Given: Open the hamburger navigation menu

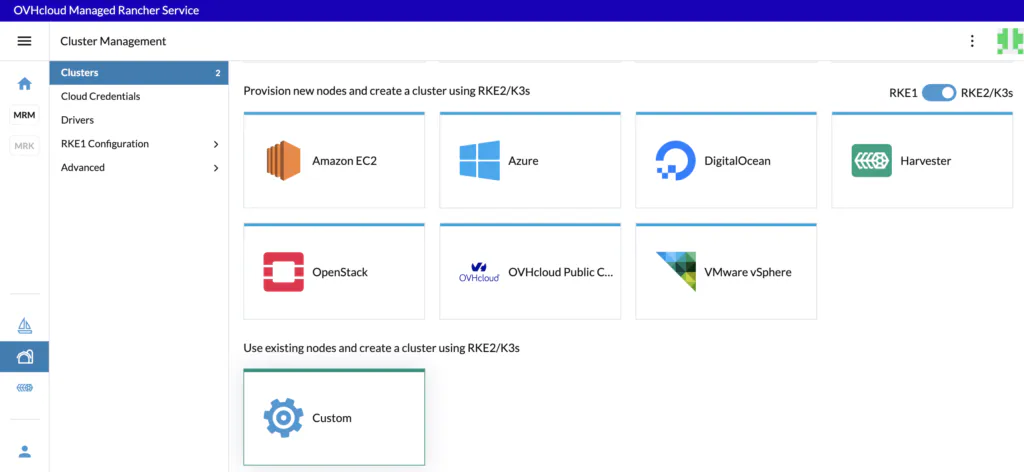Looking at the screenshot, I should [x=24, y=41].
